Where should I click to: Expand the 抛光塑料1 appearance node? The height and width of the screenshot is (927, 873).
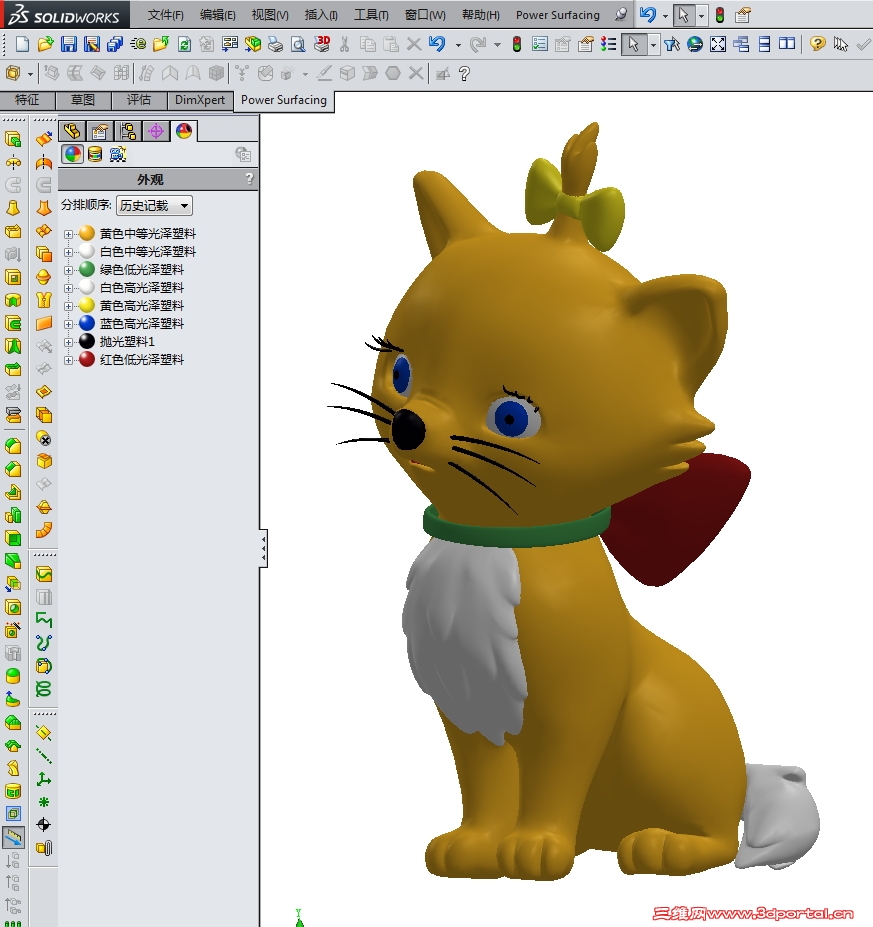(x=67, y=341)
